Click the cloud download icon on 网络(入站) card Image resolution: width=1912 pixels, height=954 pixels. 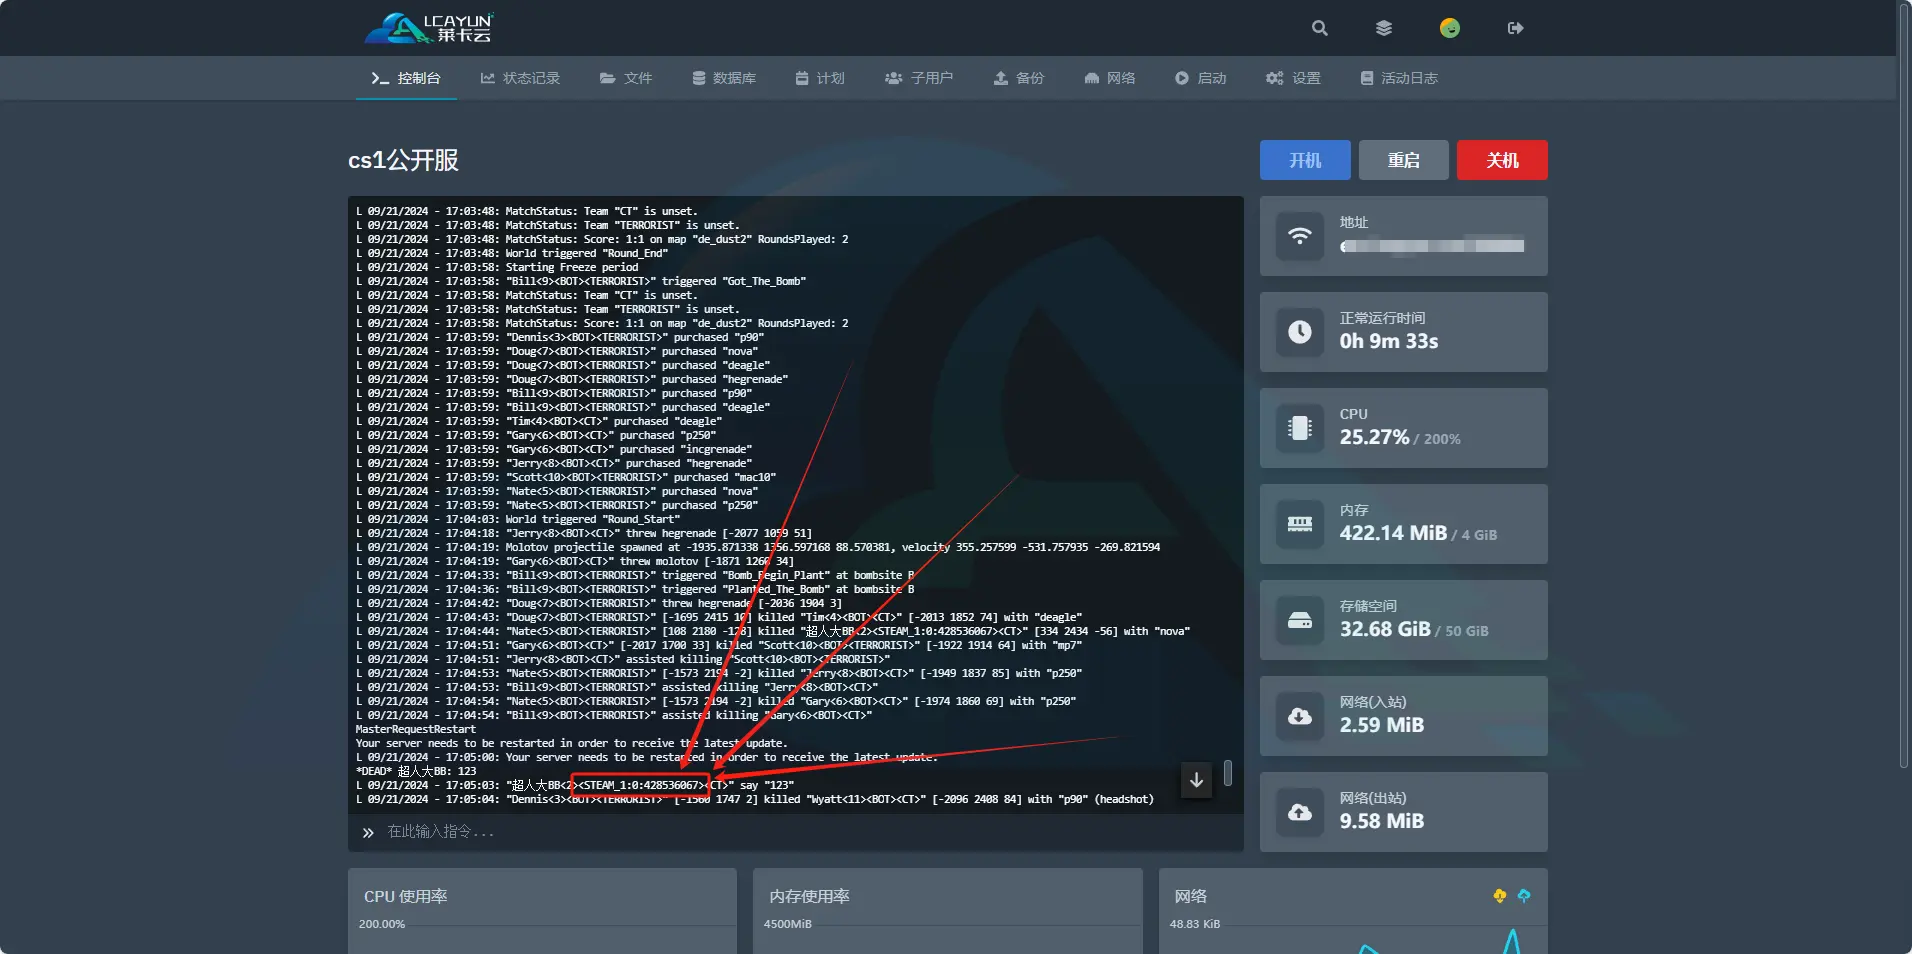click(x=1300, y=716)
